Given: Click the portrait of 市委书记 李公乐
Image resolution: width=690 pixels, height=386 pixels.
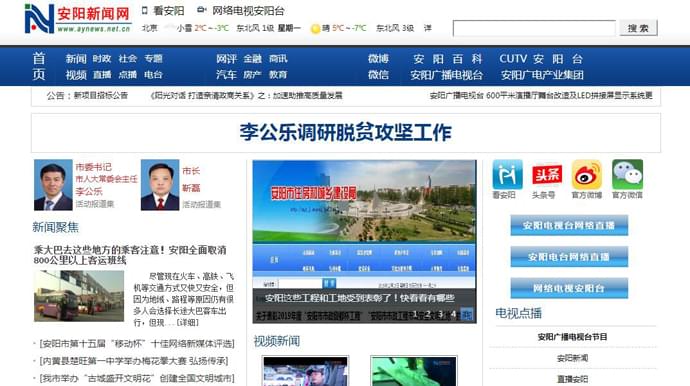Looking at the screenshot, I should (53, 185).
